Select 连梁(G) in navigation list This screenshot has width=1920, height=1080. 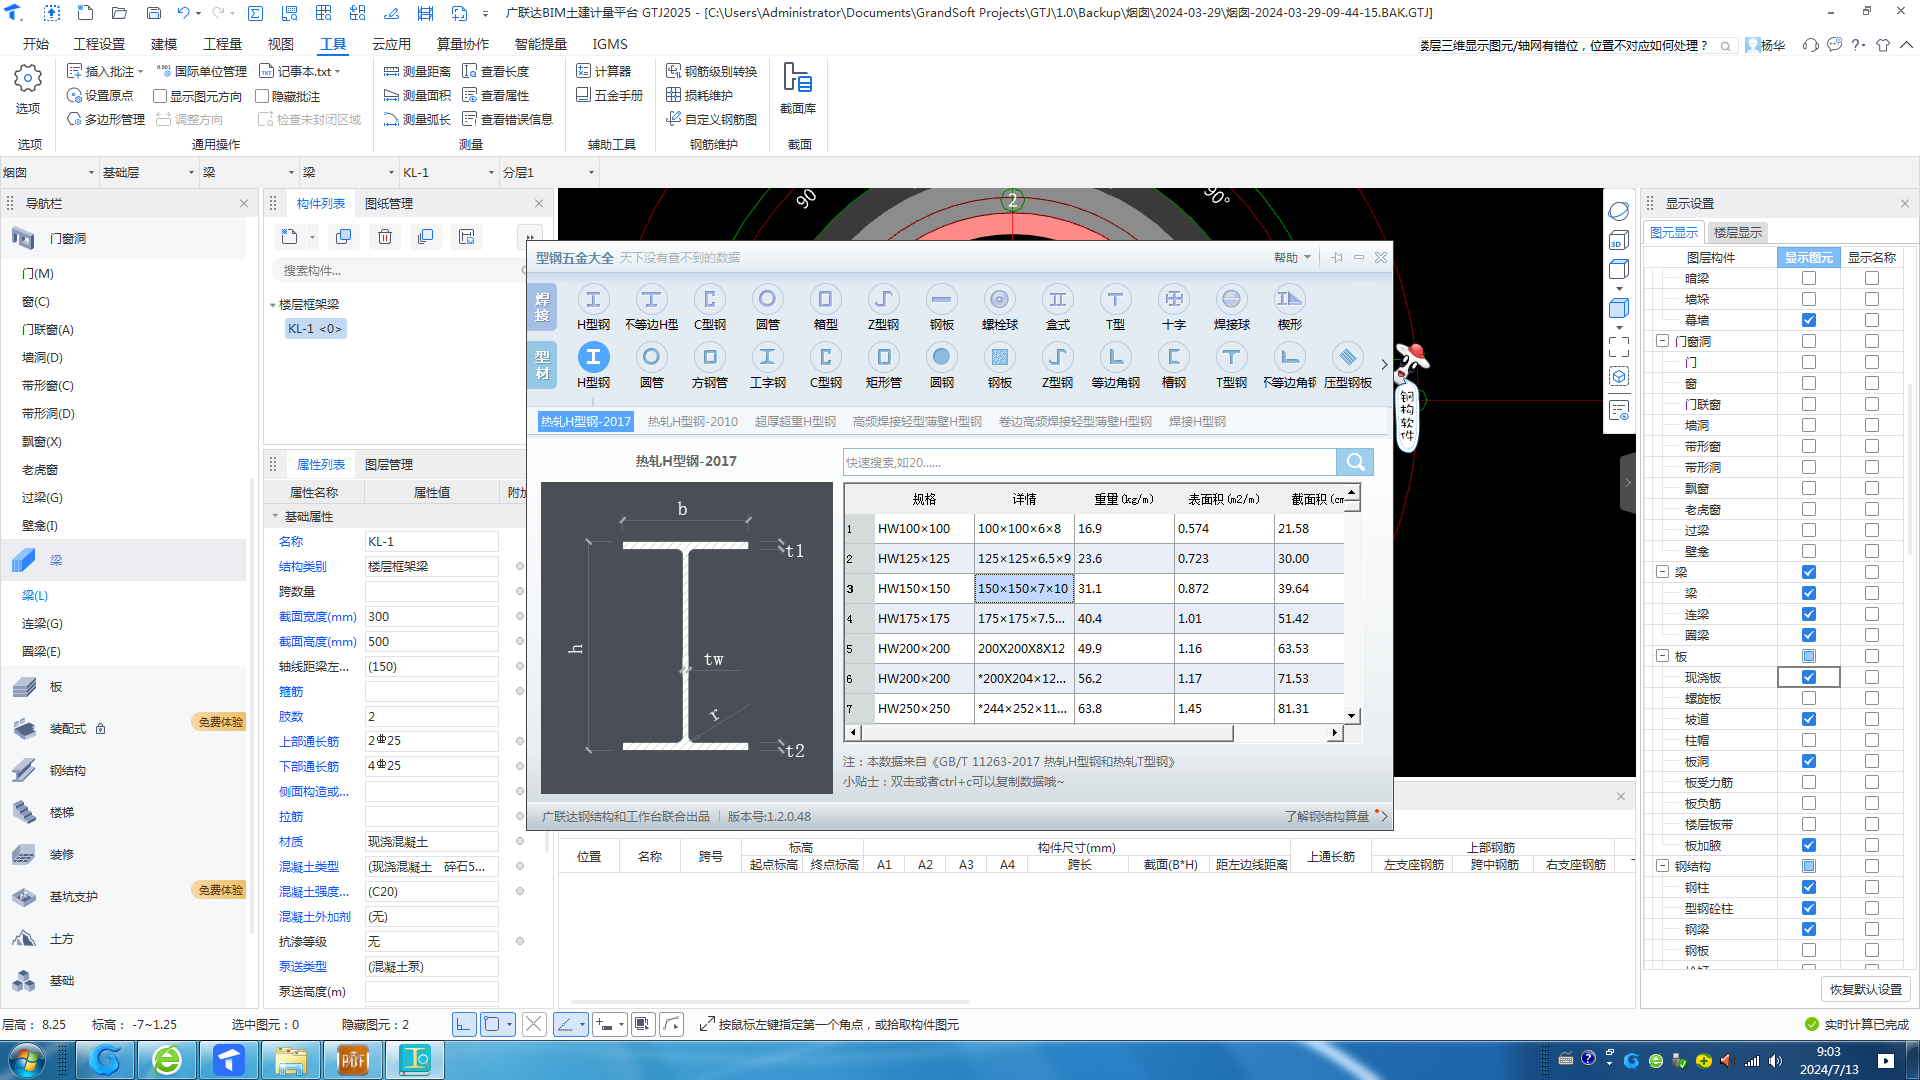point(42,624)
